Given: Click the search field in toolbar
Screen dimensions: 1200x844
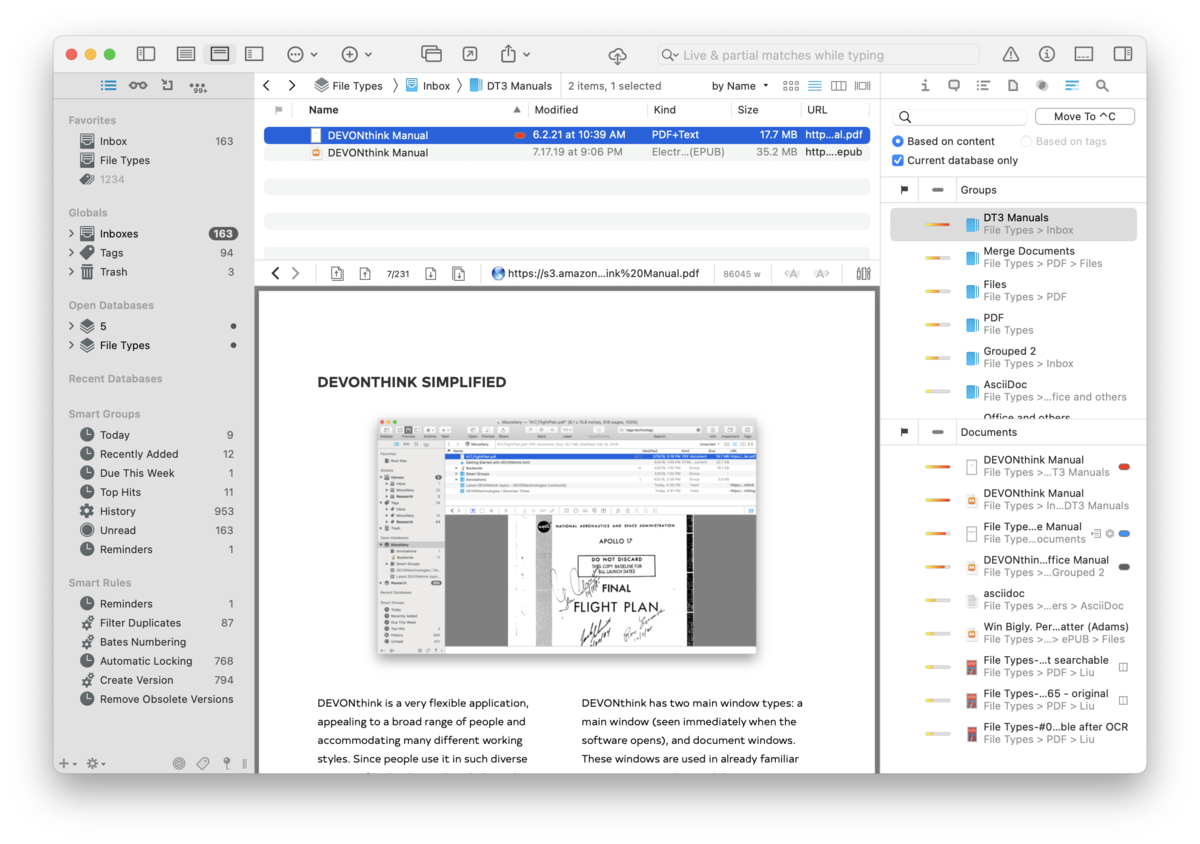Looking at the screenshot, I should [x=818, y=55].
